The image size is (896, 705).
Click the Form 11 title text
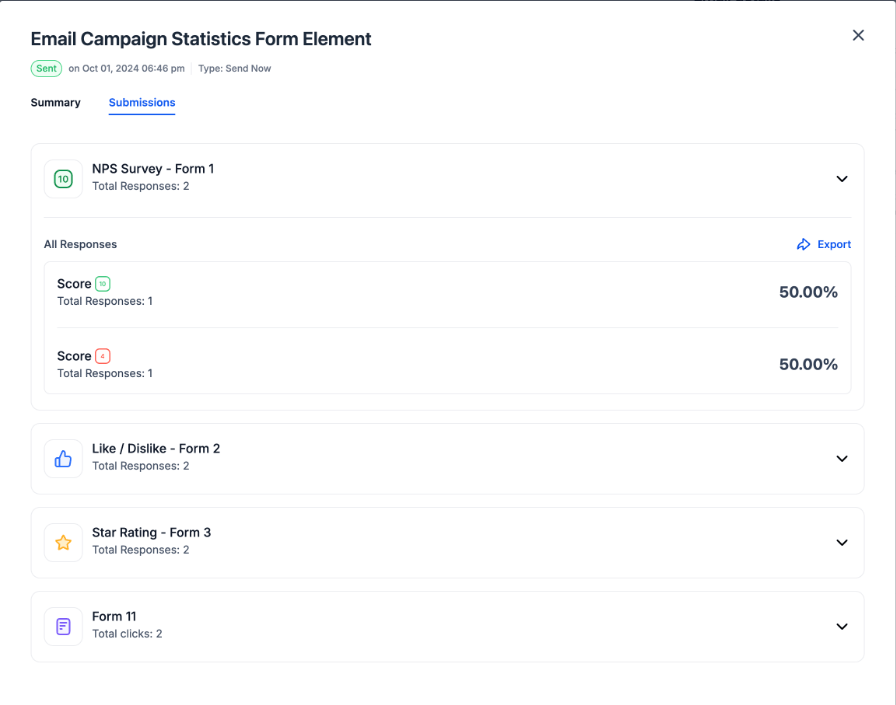(114, 616)
